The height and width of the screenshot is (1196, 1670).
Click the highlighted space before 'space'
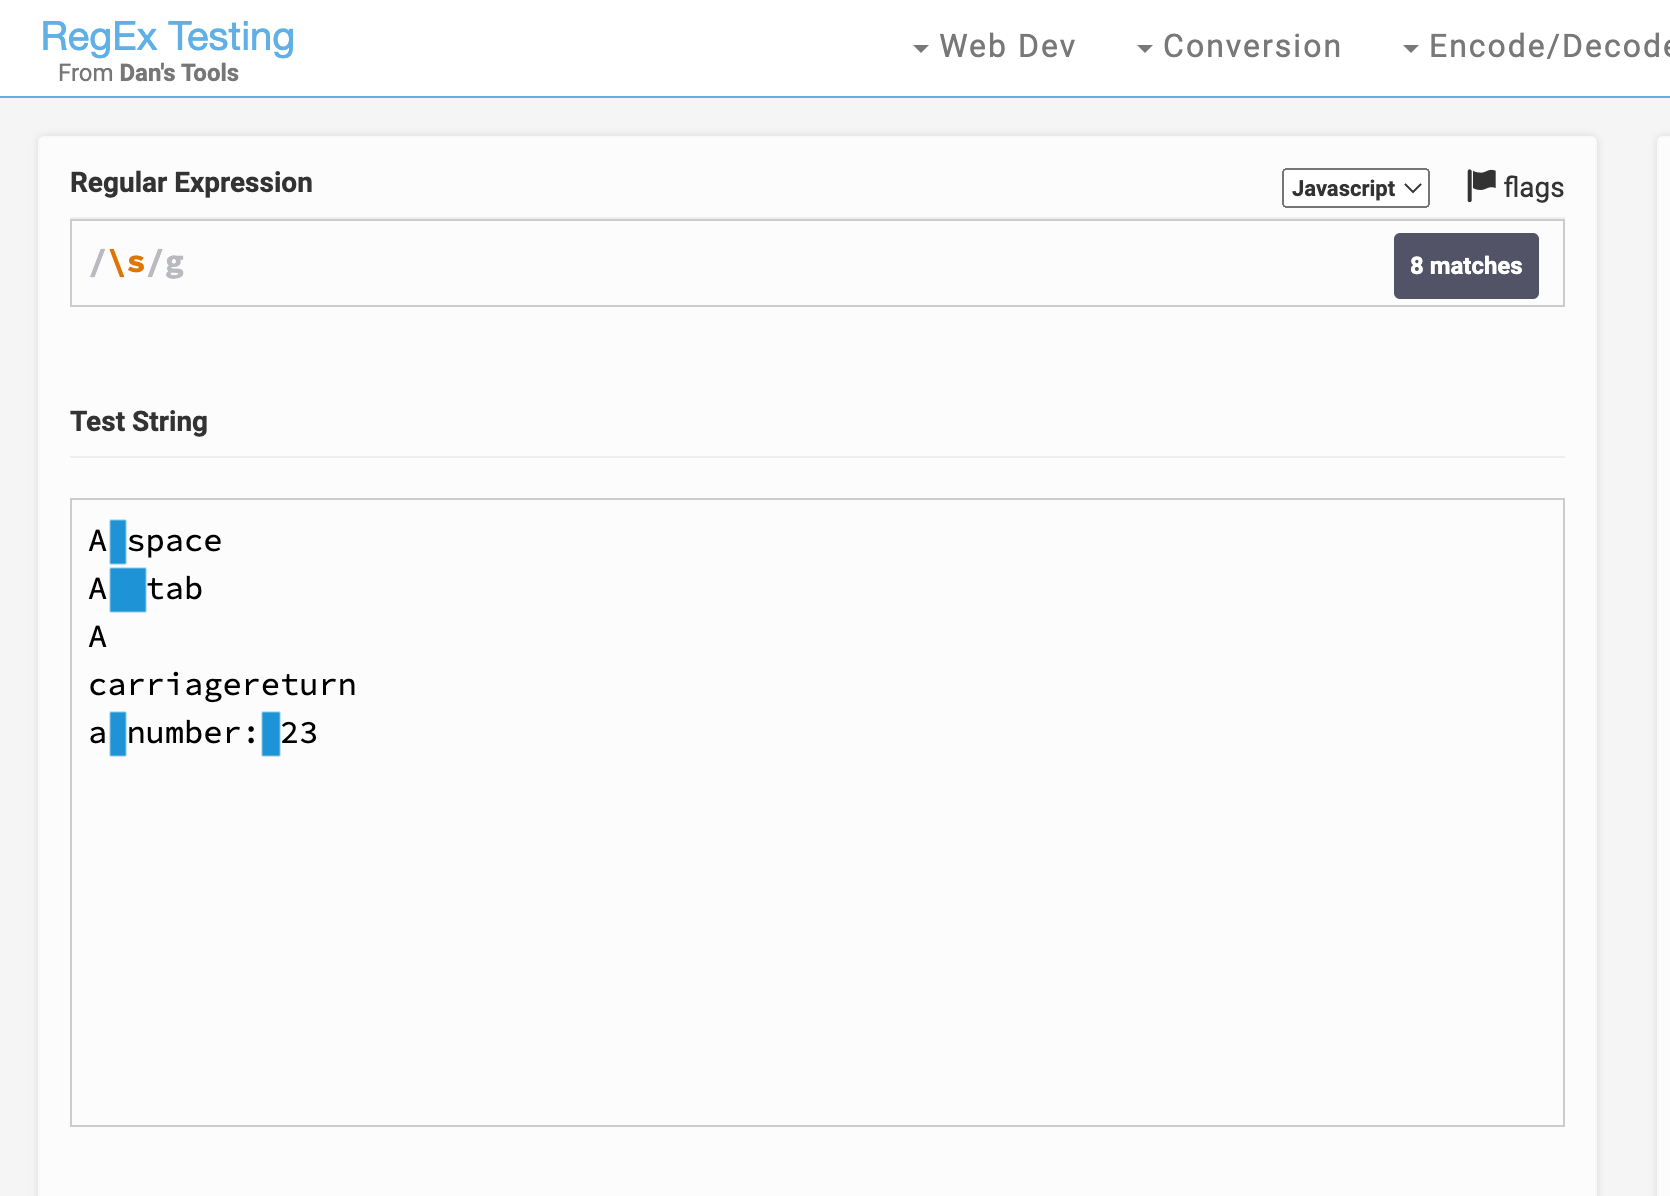(118, 541)
